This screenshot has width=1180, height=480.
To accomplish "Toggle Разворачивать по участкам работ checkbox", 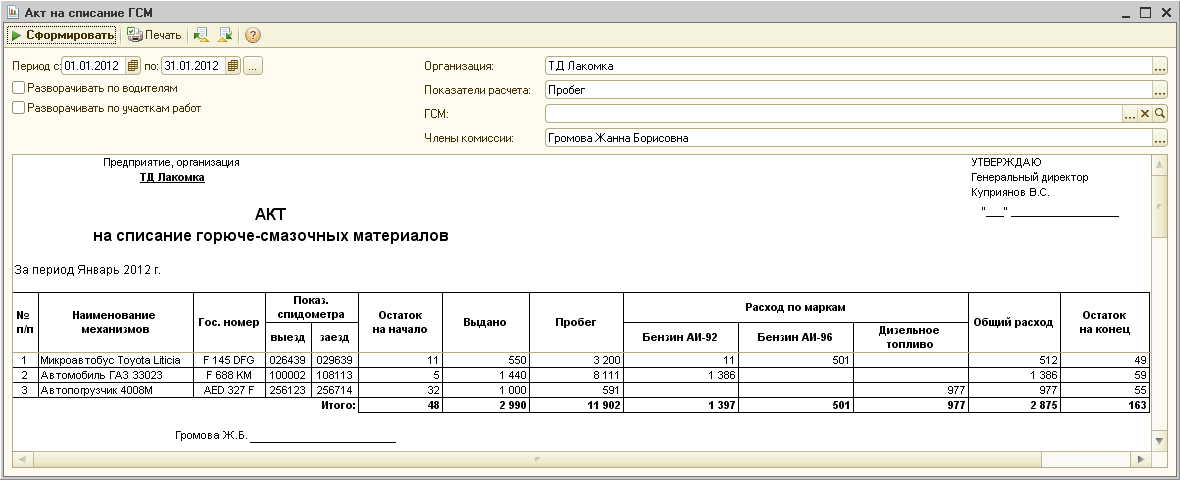I will tap(19, 108).
